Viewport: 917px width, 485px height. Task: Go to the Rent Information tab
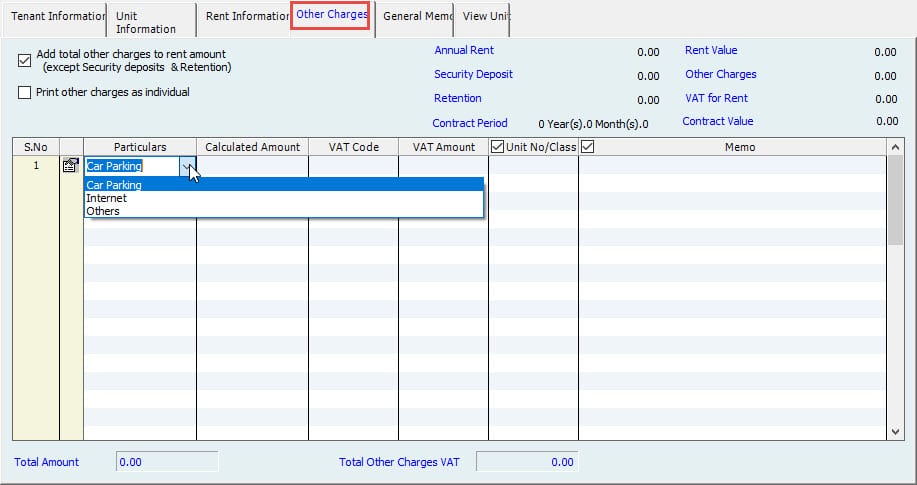(246, 17)
